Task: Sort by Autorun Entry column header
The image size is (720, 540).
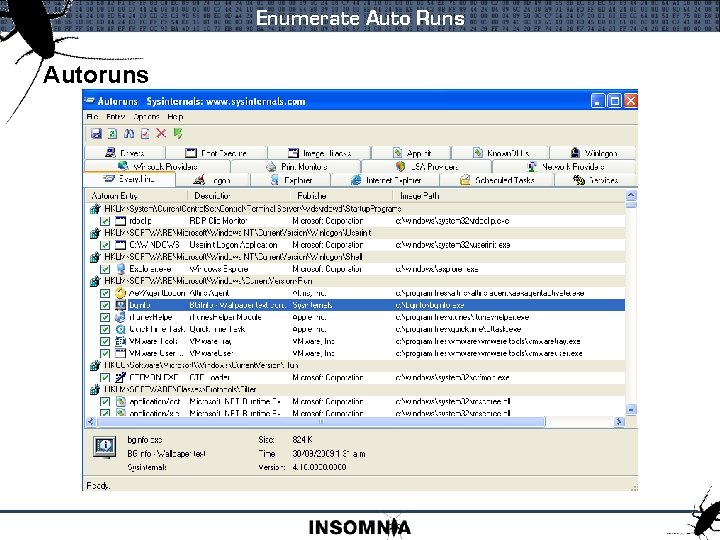Action: coord(137,196)
